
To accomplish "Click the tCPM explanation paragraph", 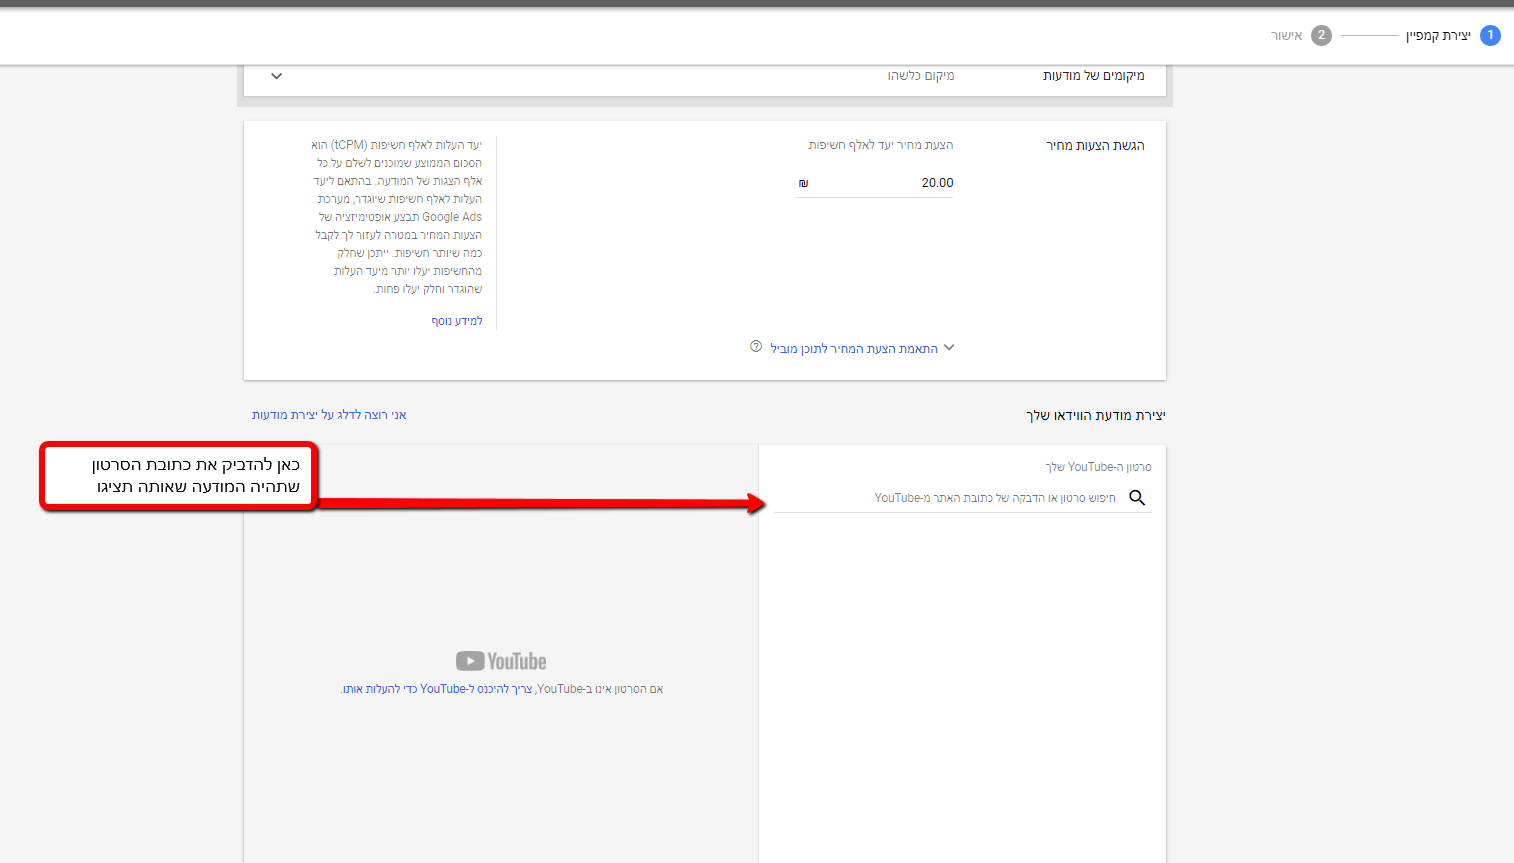I will (397, 217).
